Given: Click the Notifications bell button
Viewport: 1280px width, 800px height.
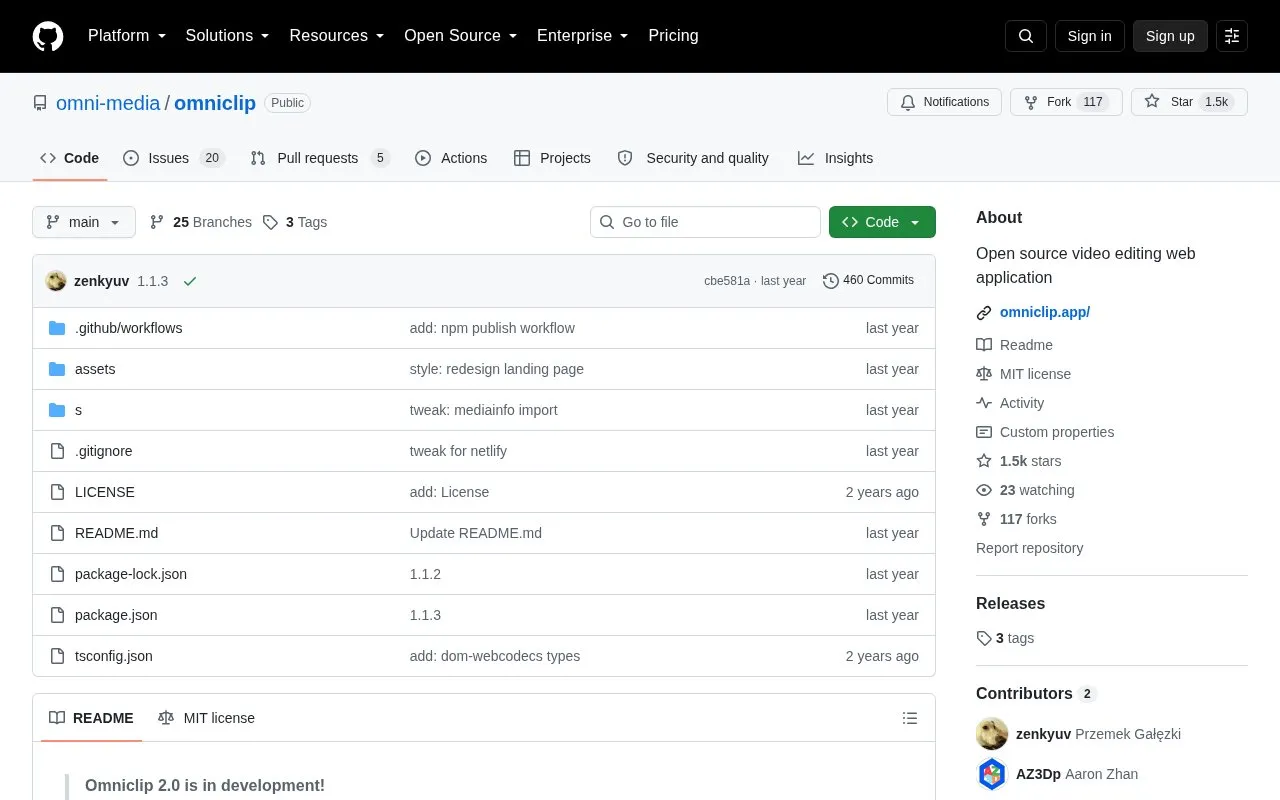Looking at the screenshot, I should 944,102.
